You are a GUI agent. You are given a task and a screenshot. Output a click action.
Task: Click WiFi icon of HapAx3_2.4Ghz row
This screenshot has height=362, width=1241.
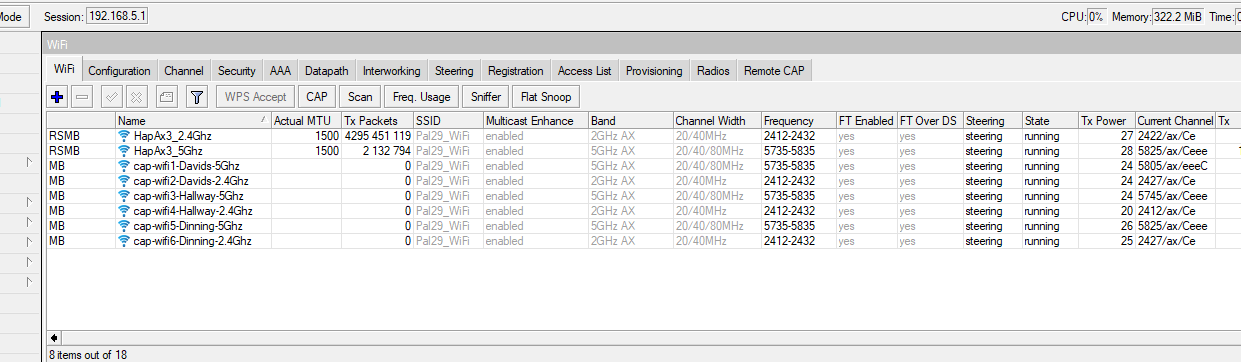tap(124, 135)
